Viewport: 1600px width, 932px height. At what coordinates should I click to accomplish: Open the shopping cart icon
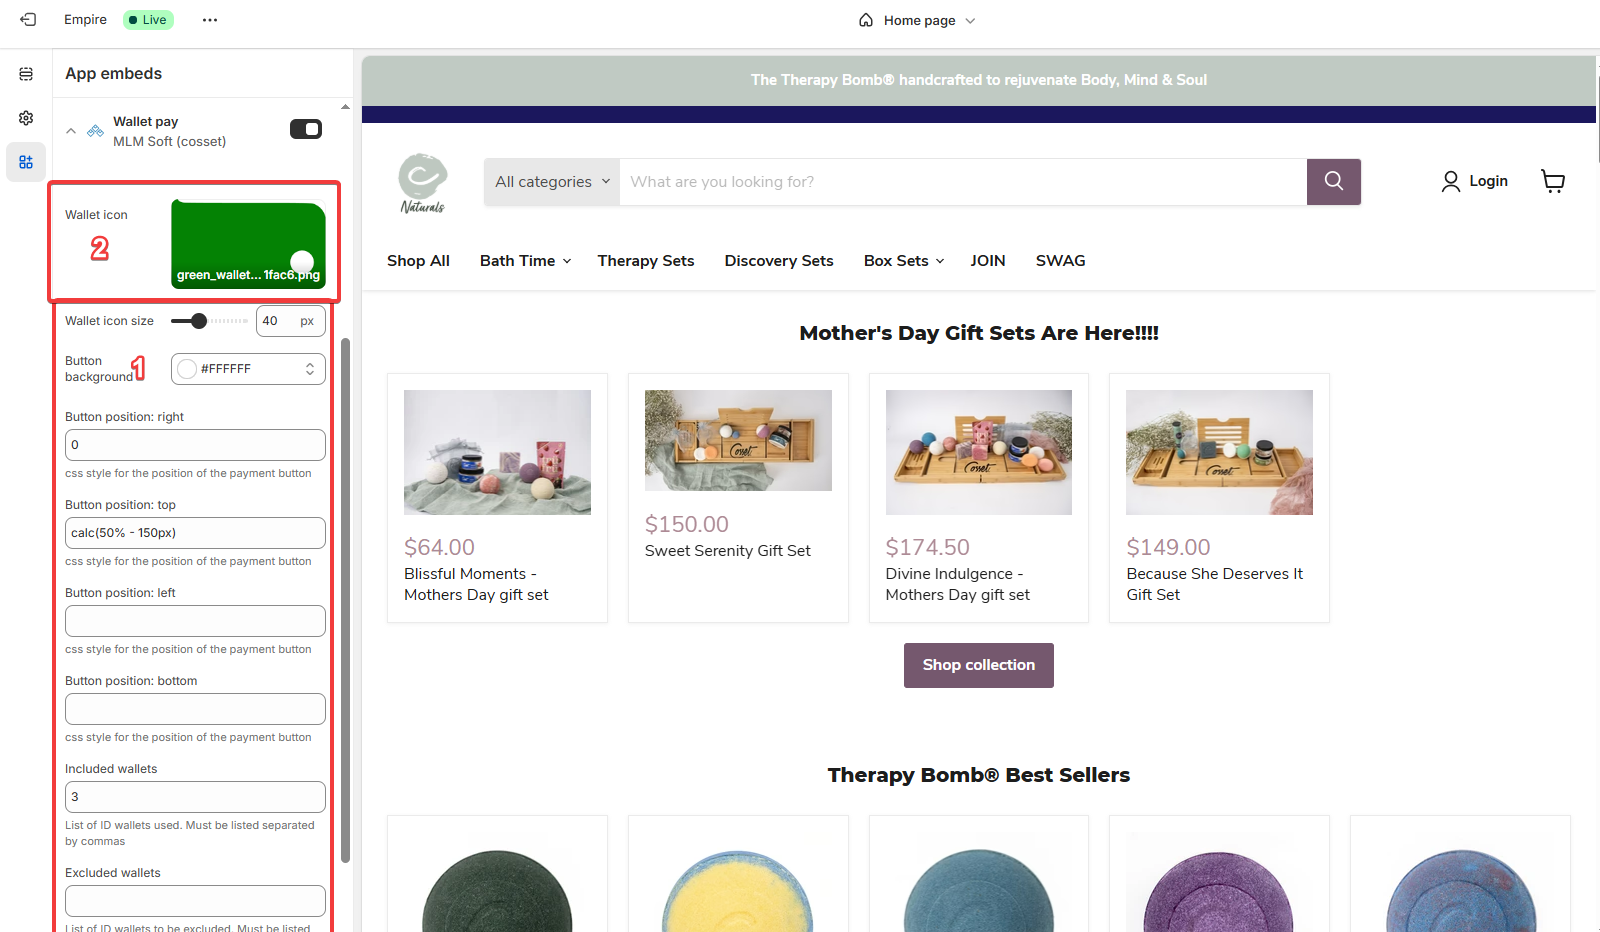(x=1552, y=181)
